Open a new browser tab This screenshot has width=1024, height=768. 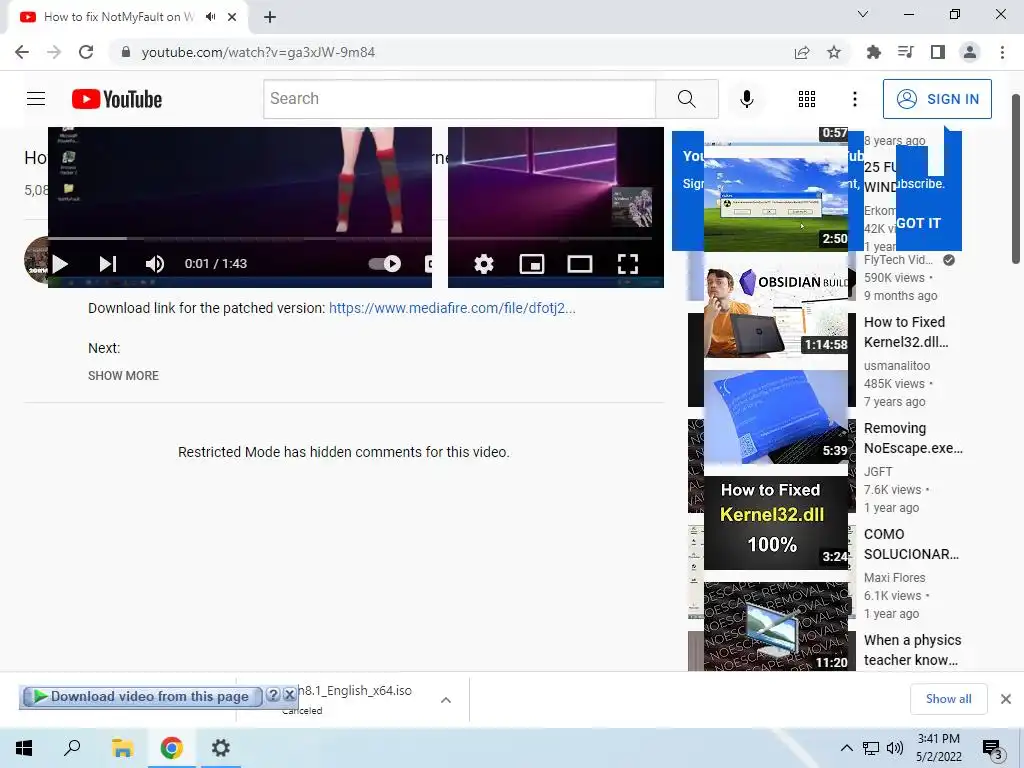(270, 17)
